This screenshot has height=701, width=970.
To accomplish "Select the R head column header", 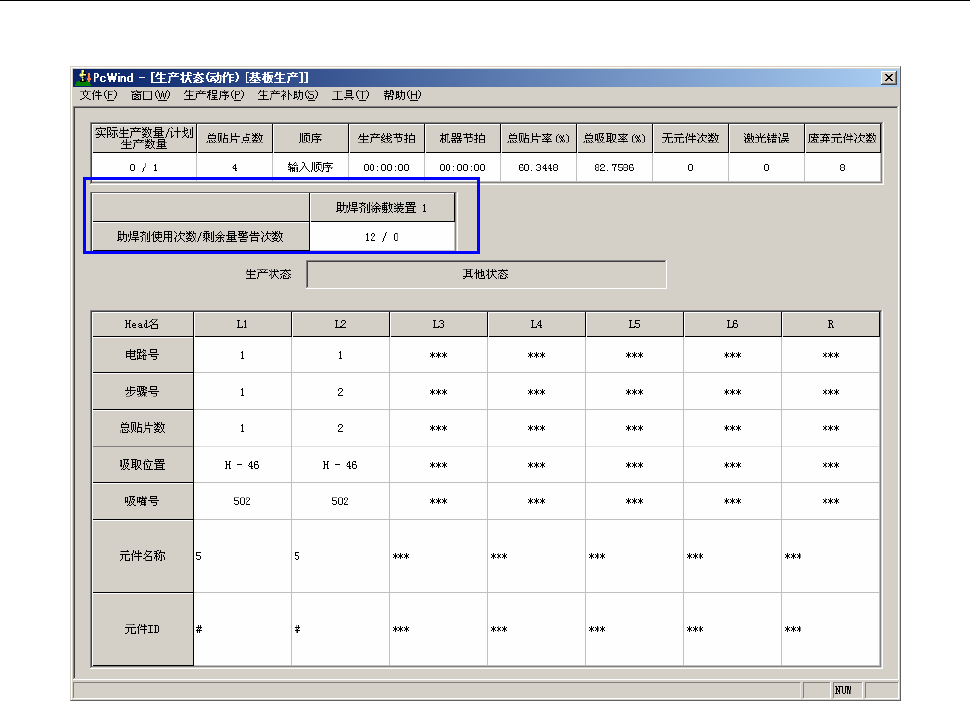I will tap(830, 325).
